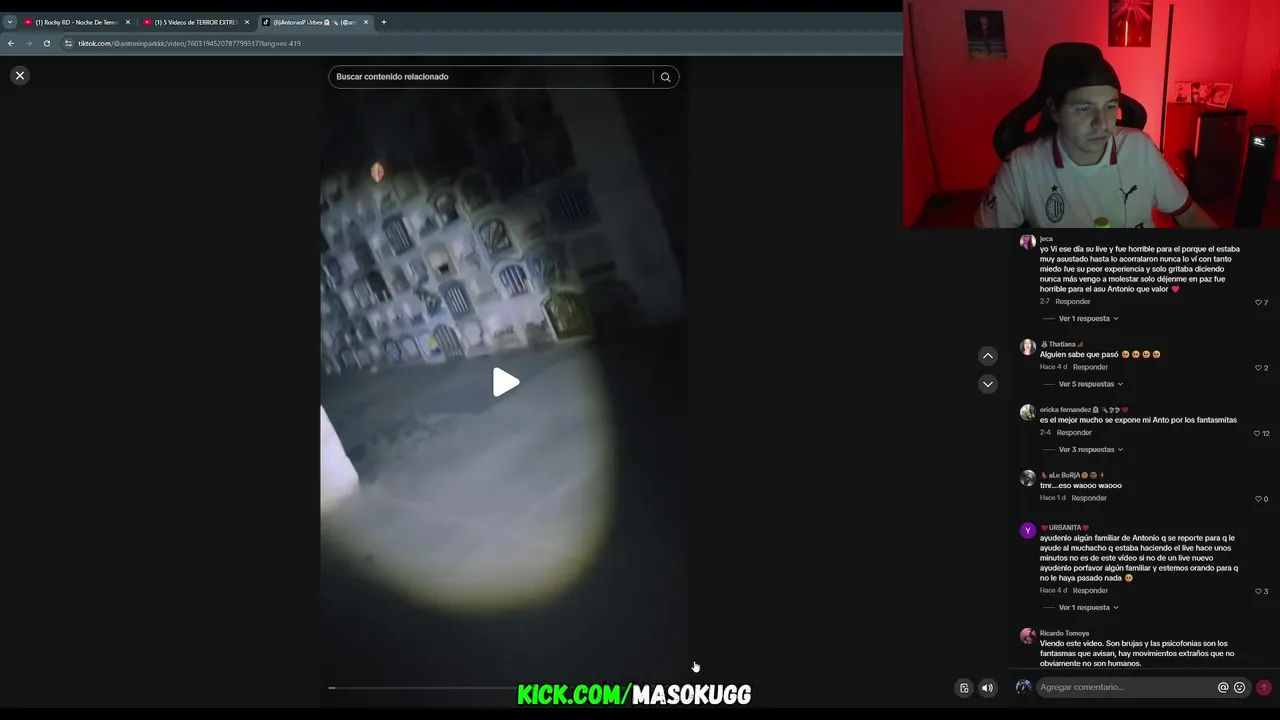Click the @ mention icon in comment box
The image size is (1280, 720).
pos(1223,688)
